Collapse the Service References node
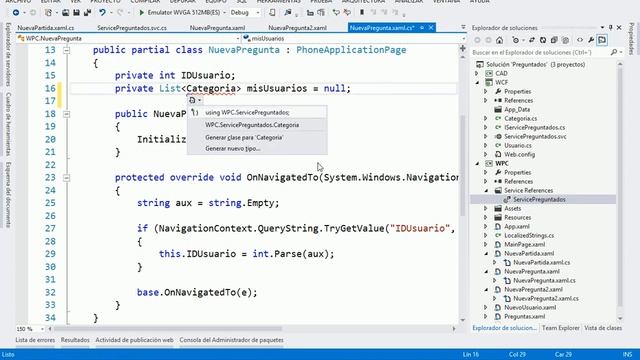640x360 pixels. [x=486, y=191]
